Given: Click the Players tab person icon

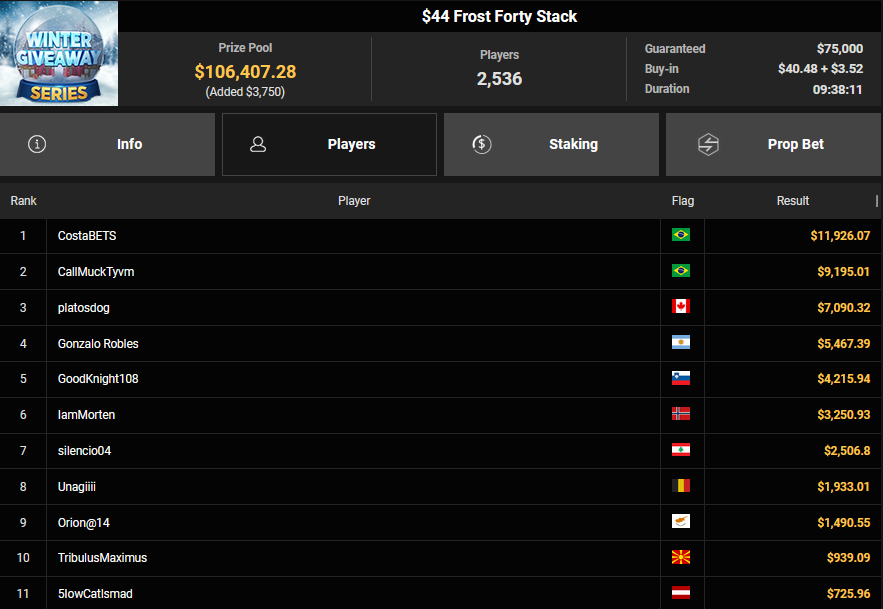Looking at the screenshot, I should tap(258, 144).
